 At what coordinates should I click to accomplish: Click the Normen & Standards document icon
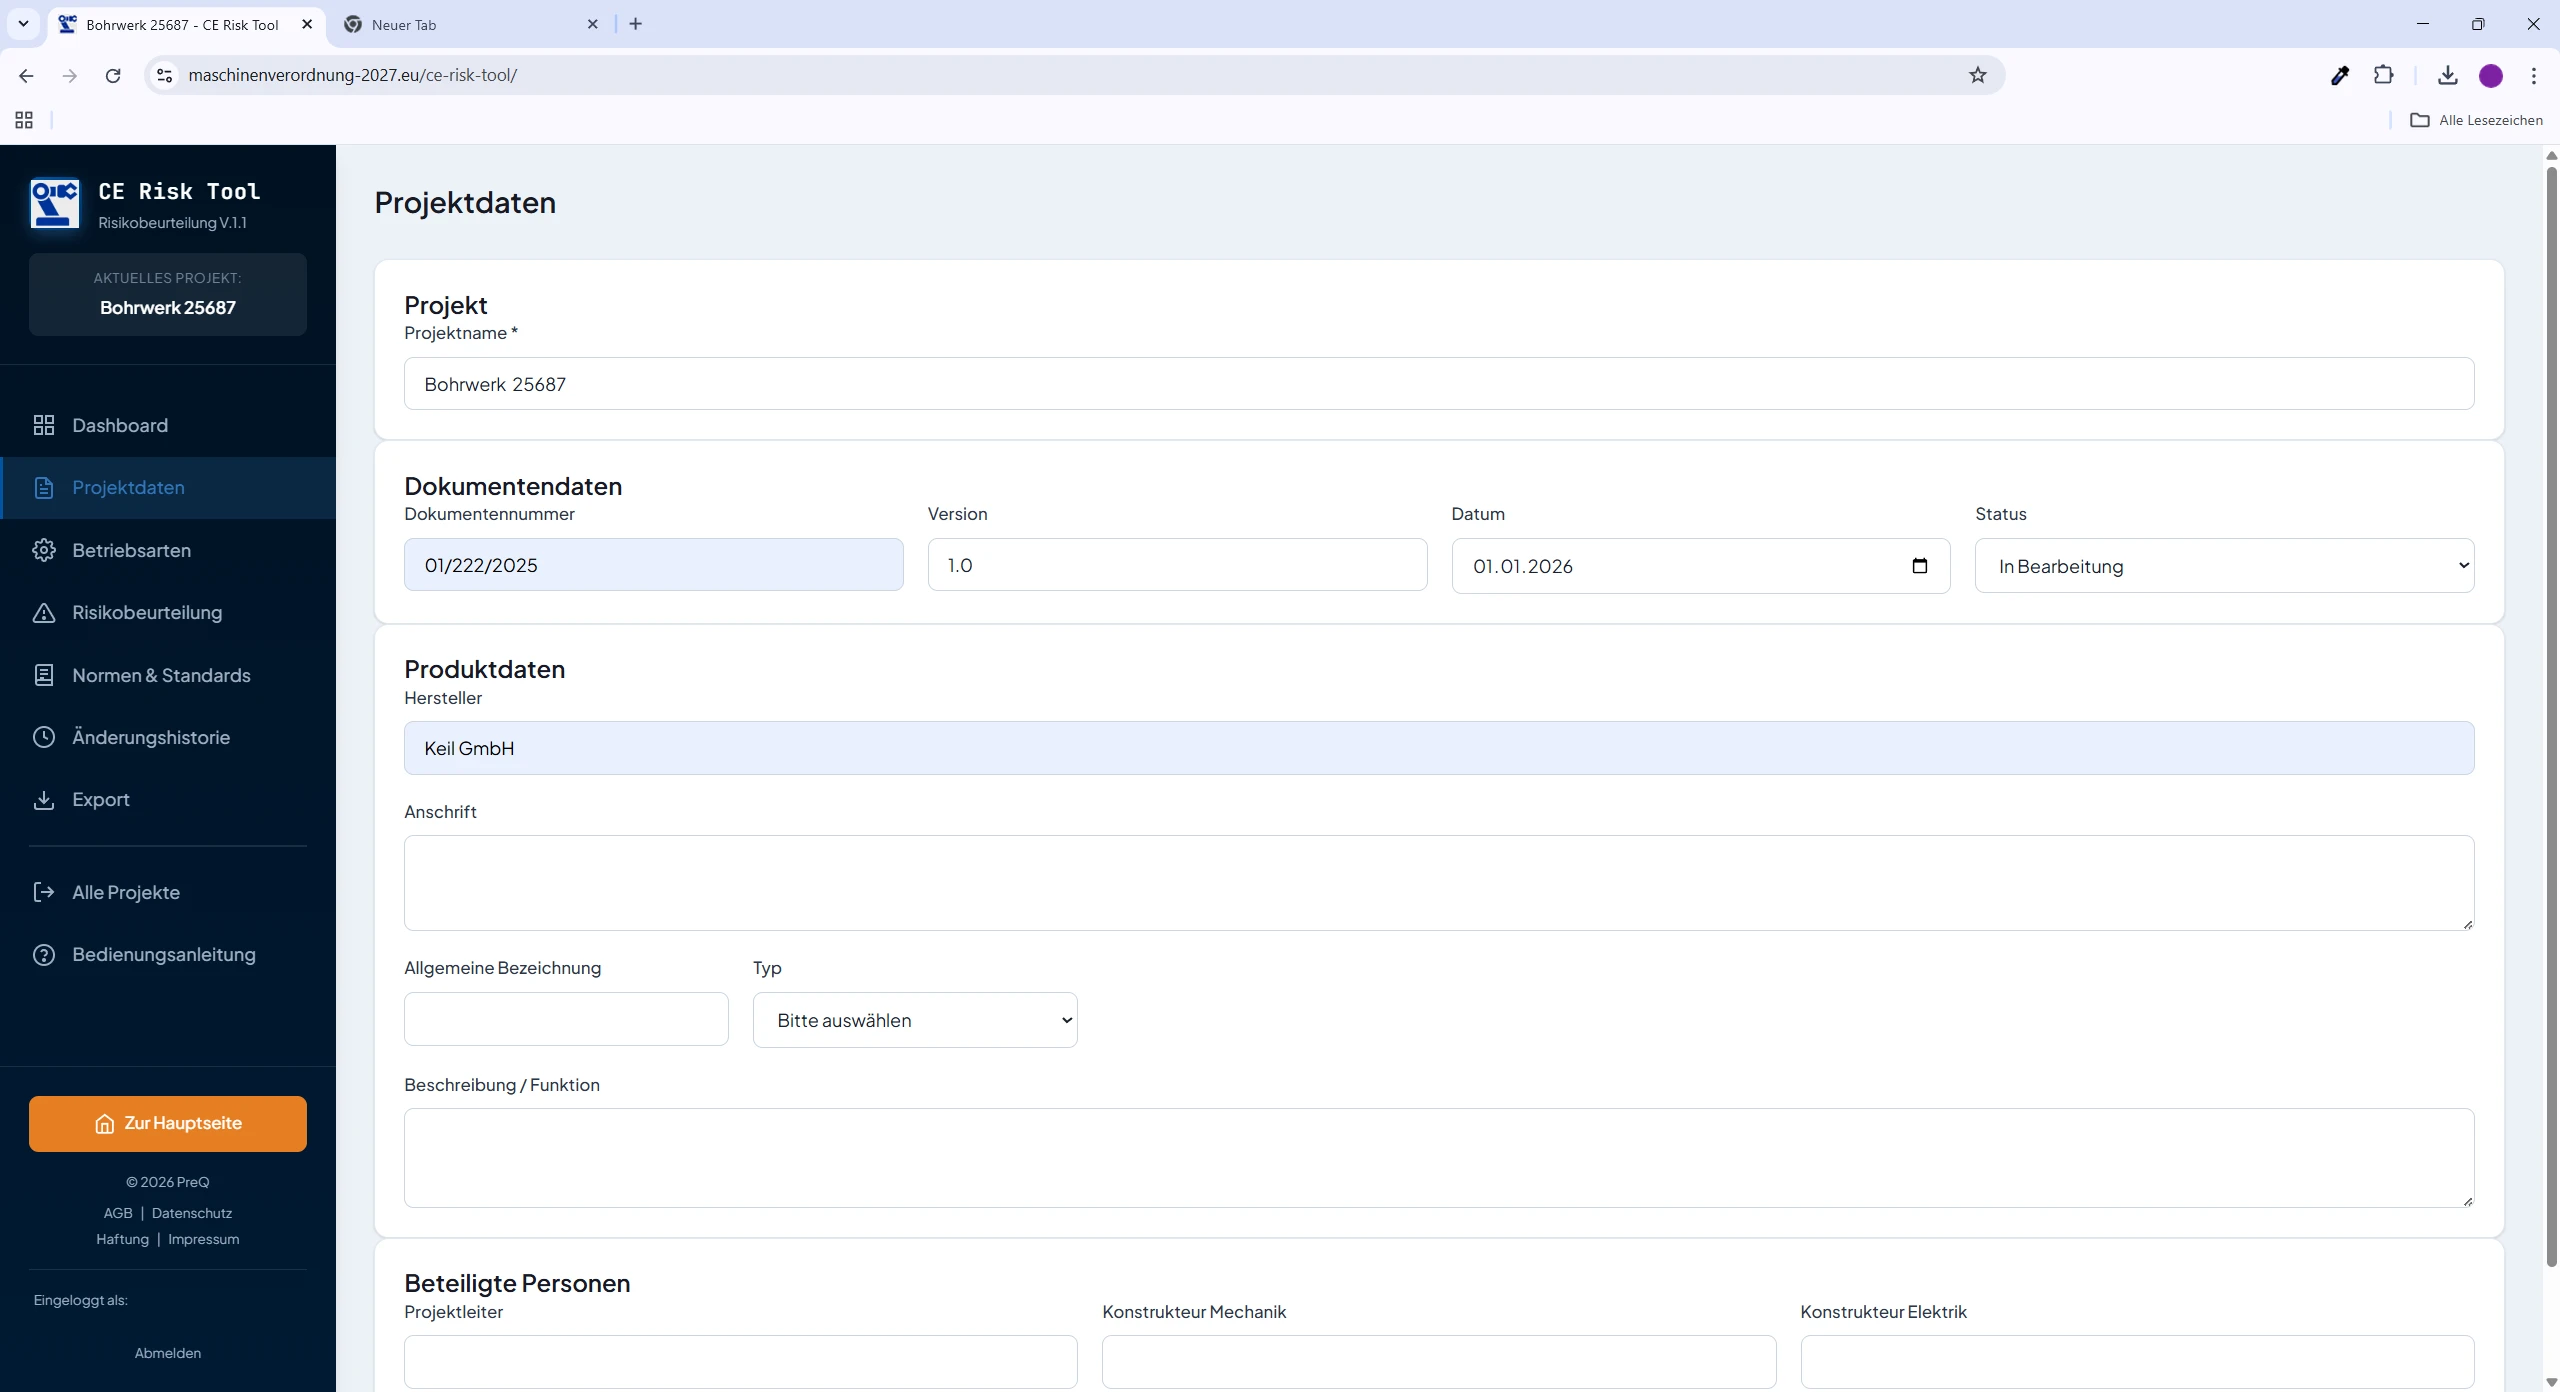pyautogui.click(x=44, y=675)
